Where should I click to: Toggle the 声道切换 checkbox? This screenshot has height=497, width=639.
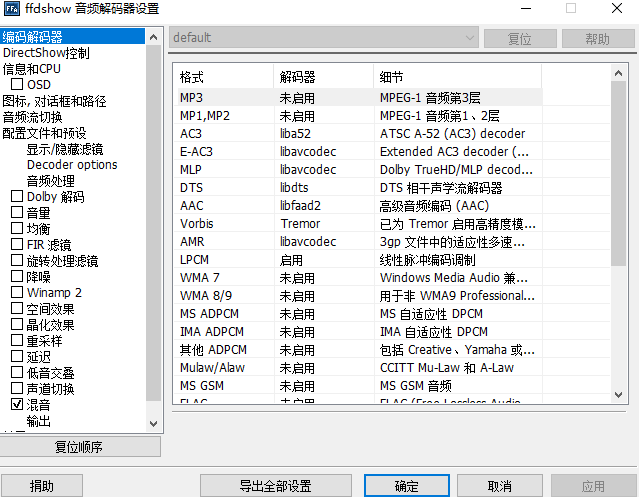(17, 388)
